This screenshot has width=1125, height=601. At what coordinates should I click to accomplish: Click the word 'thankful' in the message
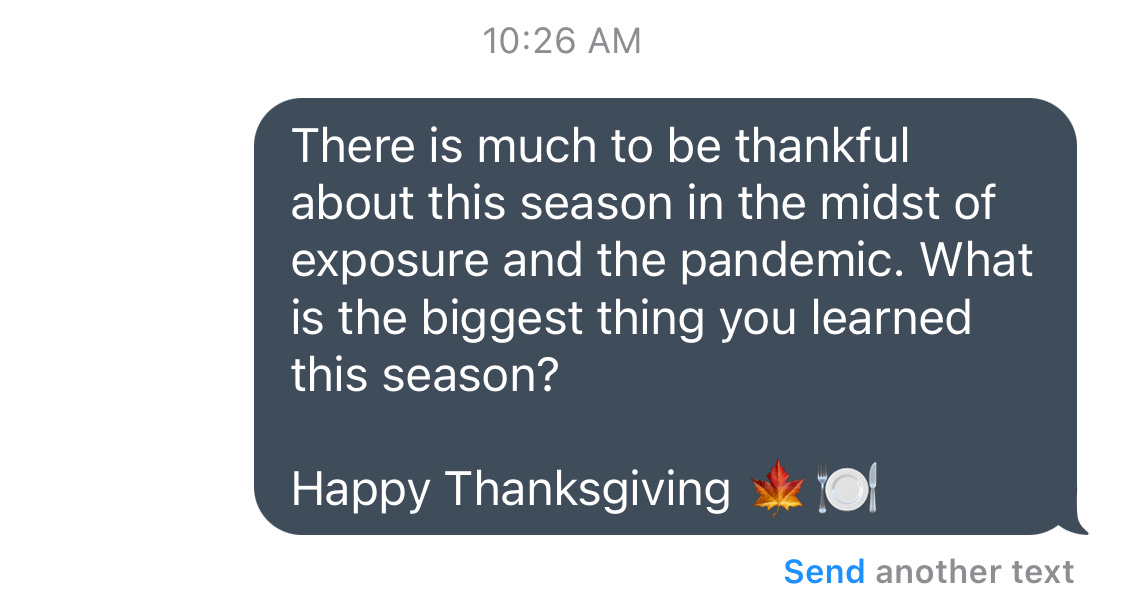822,146
